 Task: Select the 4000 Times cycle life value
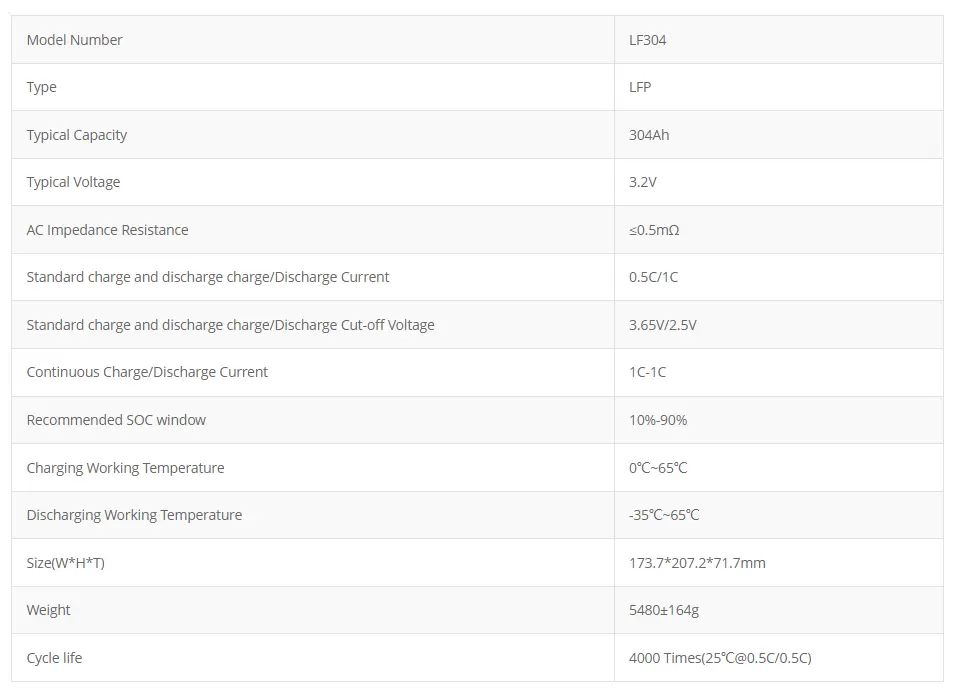(x=720, y=658)
